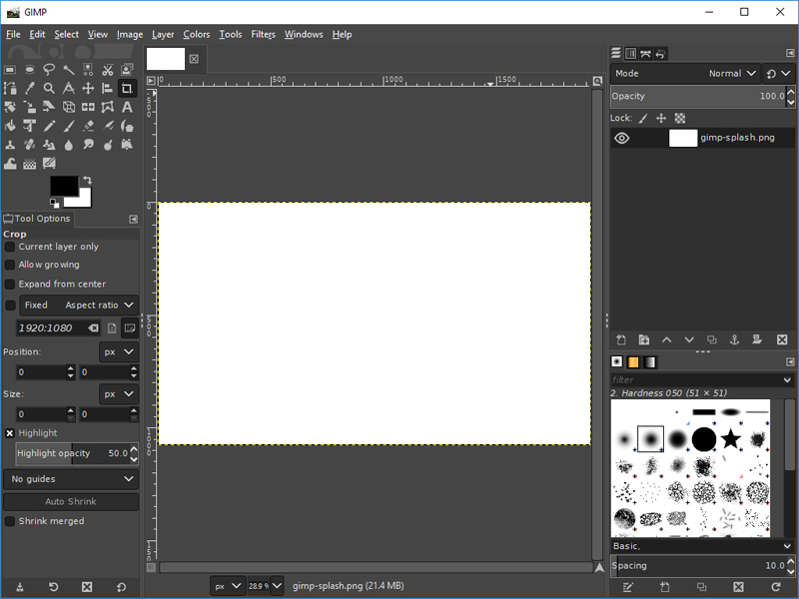The width and height of the screenshot is (799, 599).
Task: Select the star brush thumbnail
Action: pos(731,439)
